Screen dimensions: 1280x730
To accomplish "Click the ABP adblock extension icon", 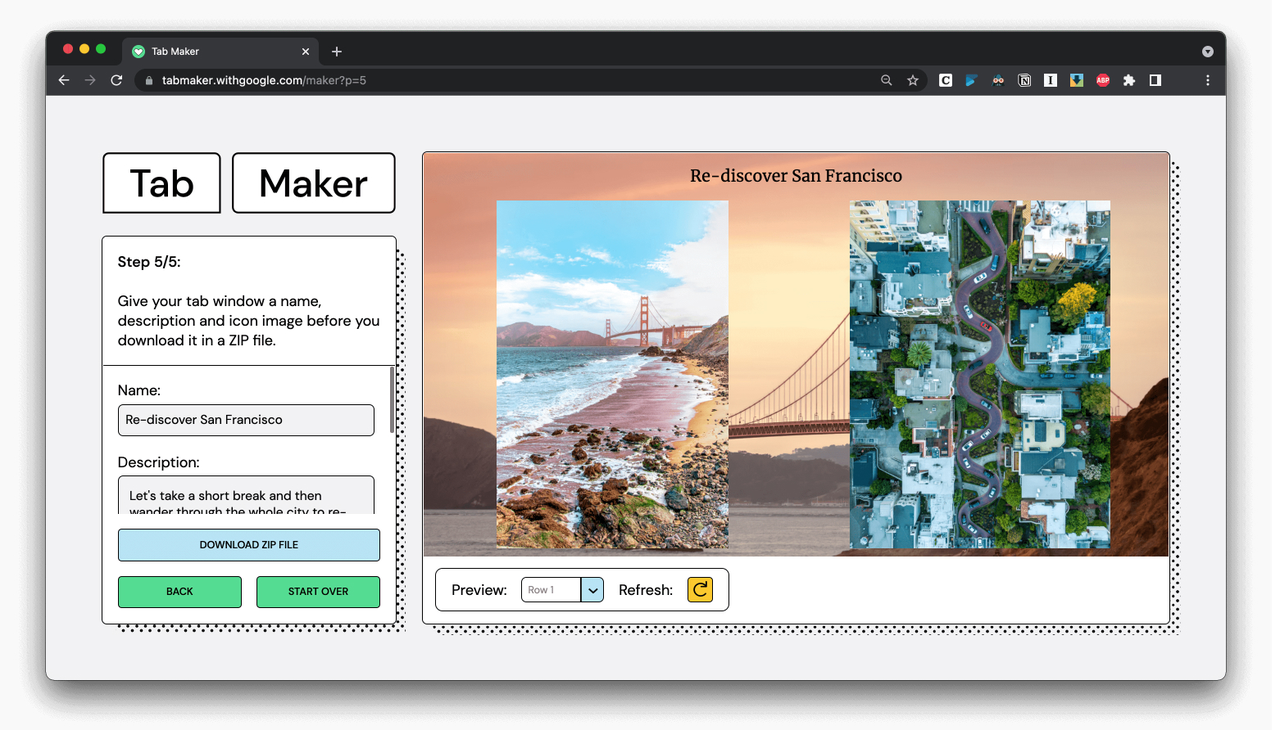I will (1103, 80).
